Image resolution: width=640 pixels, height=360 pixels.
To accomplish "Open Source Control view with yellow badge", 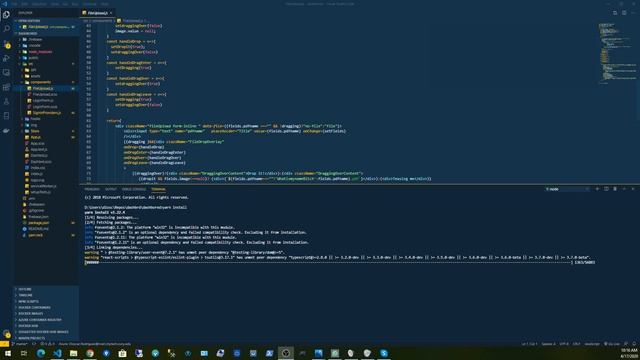I will [6, 44].
